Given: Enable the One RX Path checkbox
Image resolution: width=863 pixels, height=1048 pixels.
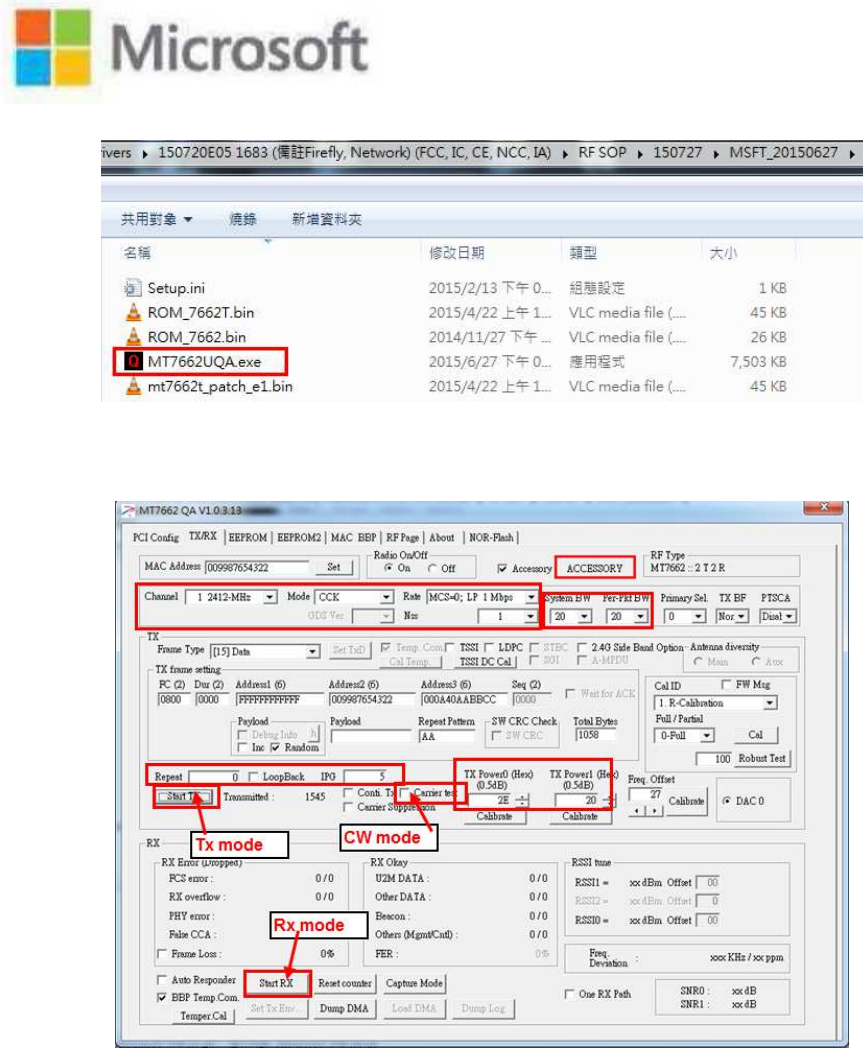Looking at the screenshot, I should 569,994.
